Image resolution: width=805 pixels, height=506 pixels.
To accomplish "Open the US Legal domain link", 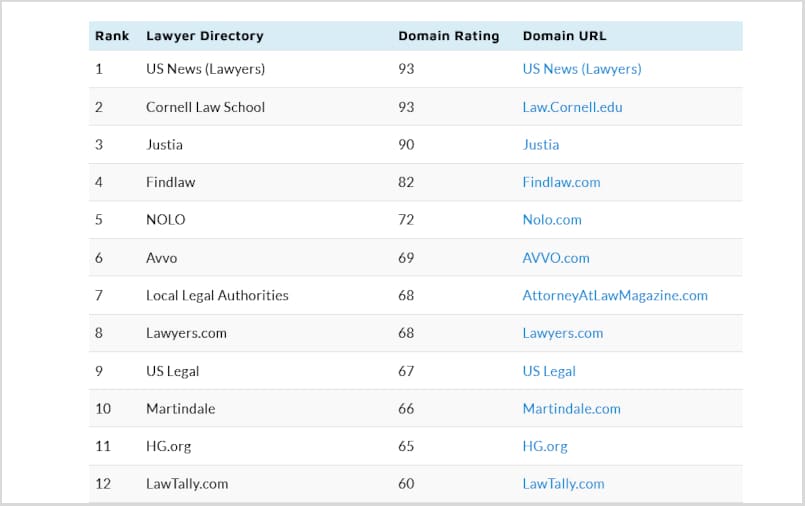I will tap(549, 371).
